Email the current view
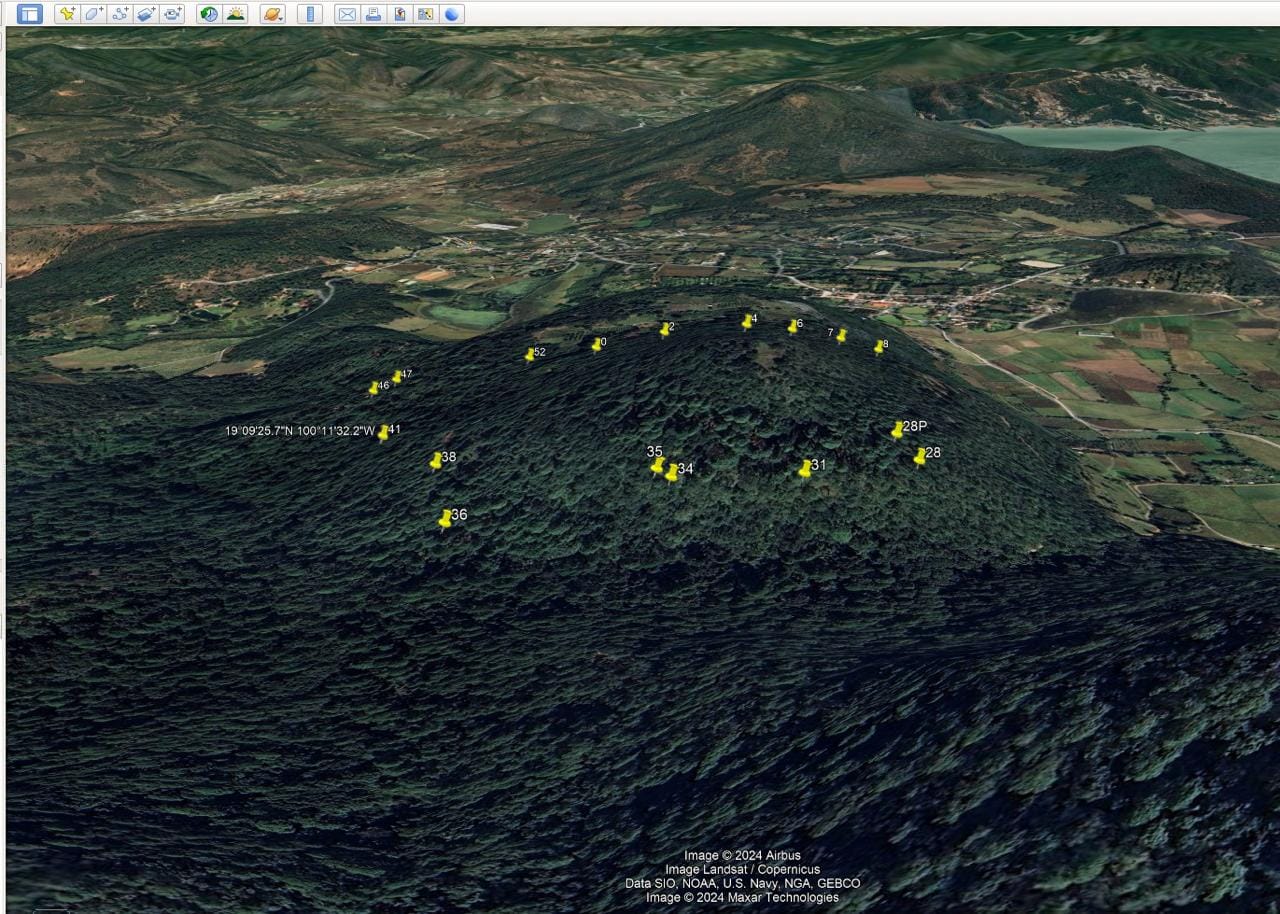 coord(347,14)
